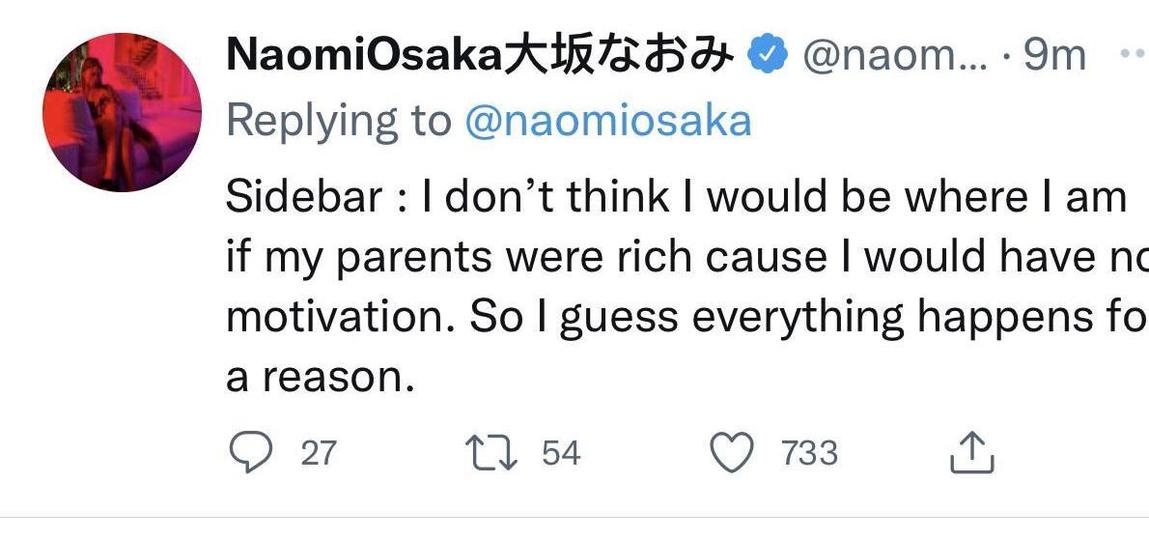
Task: Click the NaomiOsaka display name
Action: point(363,56)
